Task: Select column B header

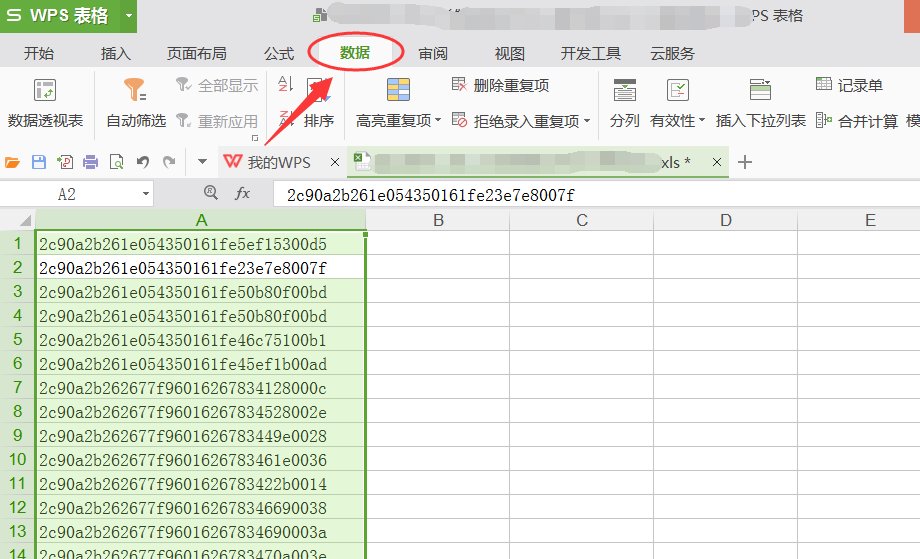Action: click(x=438, y=221)
